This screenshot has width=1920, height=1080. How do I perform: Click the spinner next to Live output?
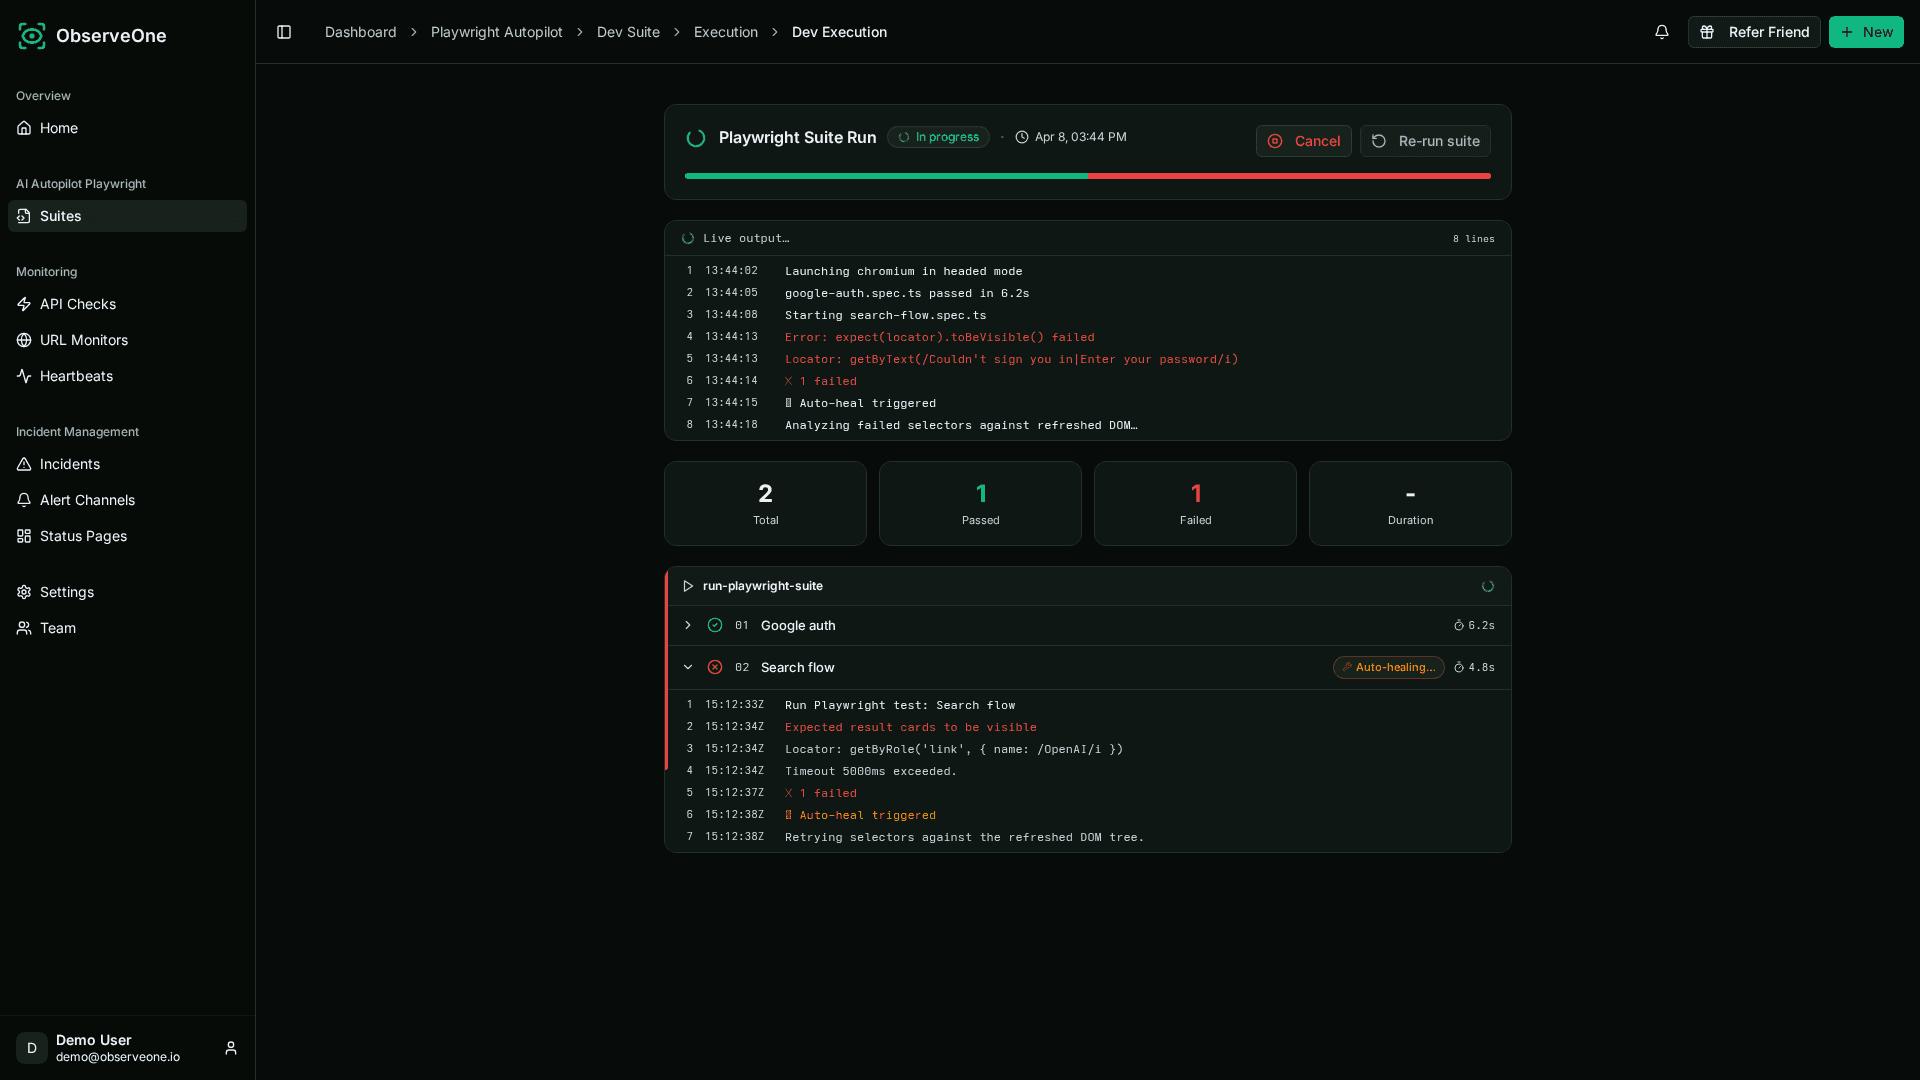pyautogui.click(x=688, y=238)
